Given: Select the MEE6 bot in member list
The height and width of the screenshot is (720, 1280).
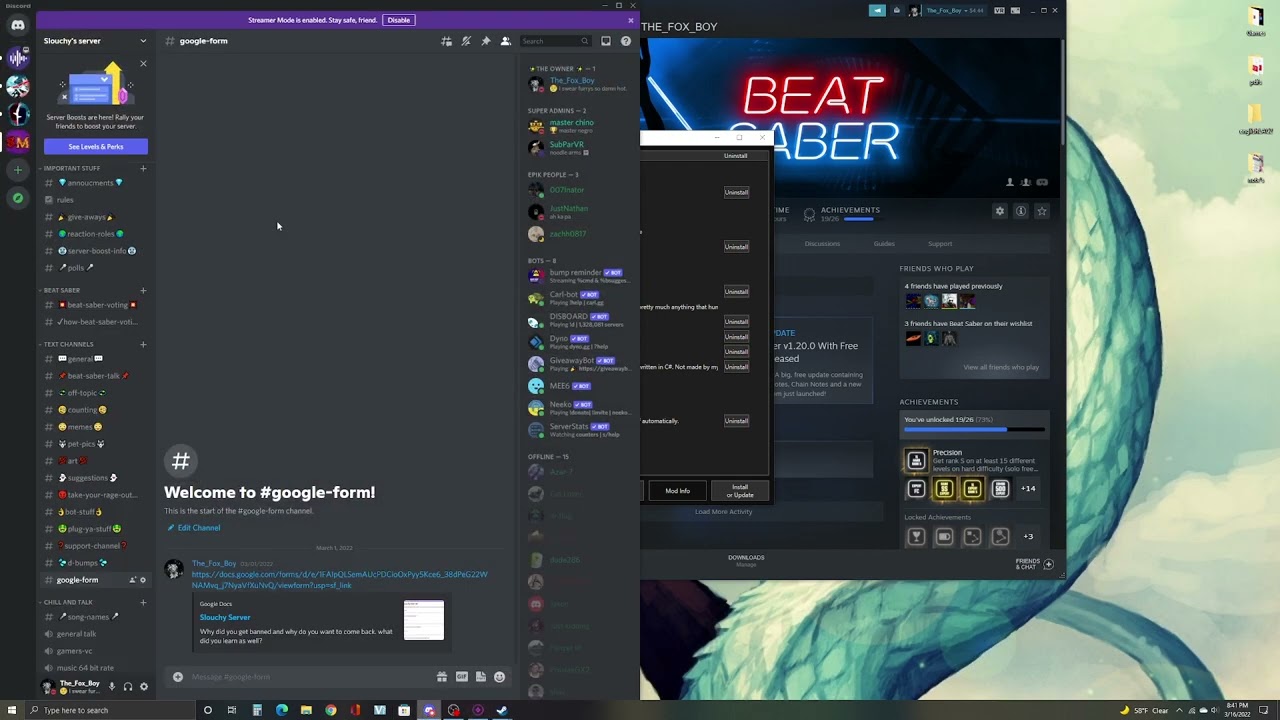Looking at the screenshot, I should [x=578, y=386].
